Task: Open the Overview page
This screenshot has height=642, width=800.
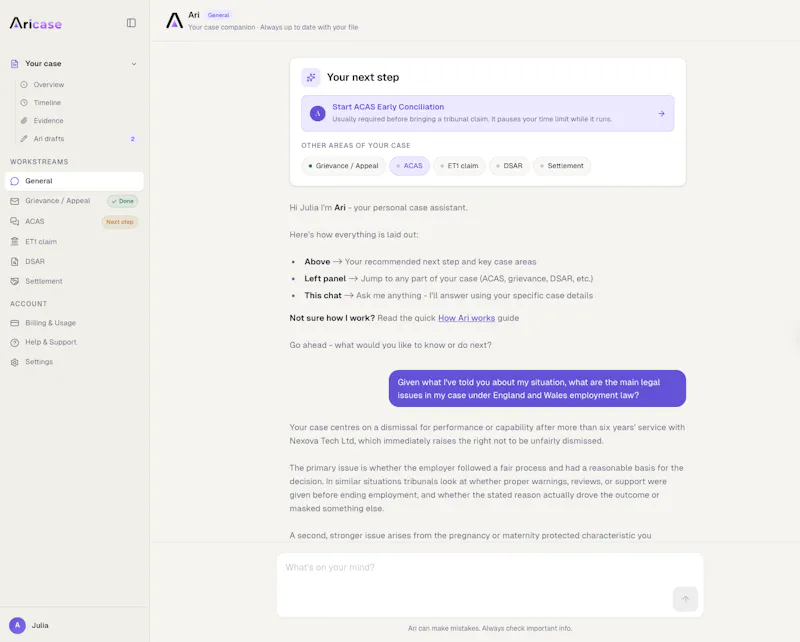Action: click(x=49, y=85)
